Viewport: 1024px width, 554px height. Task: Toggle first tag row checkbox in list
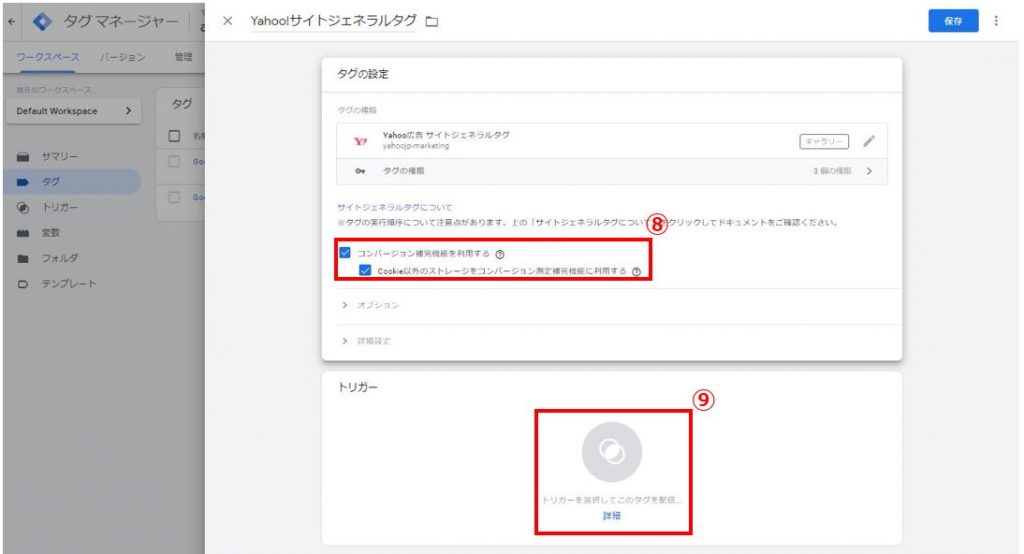(174, 161)
